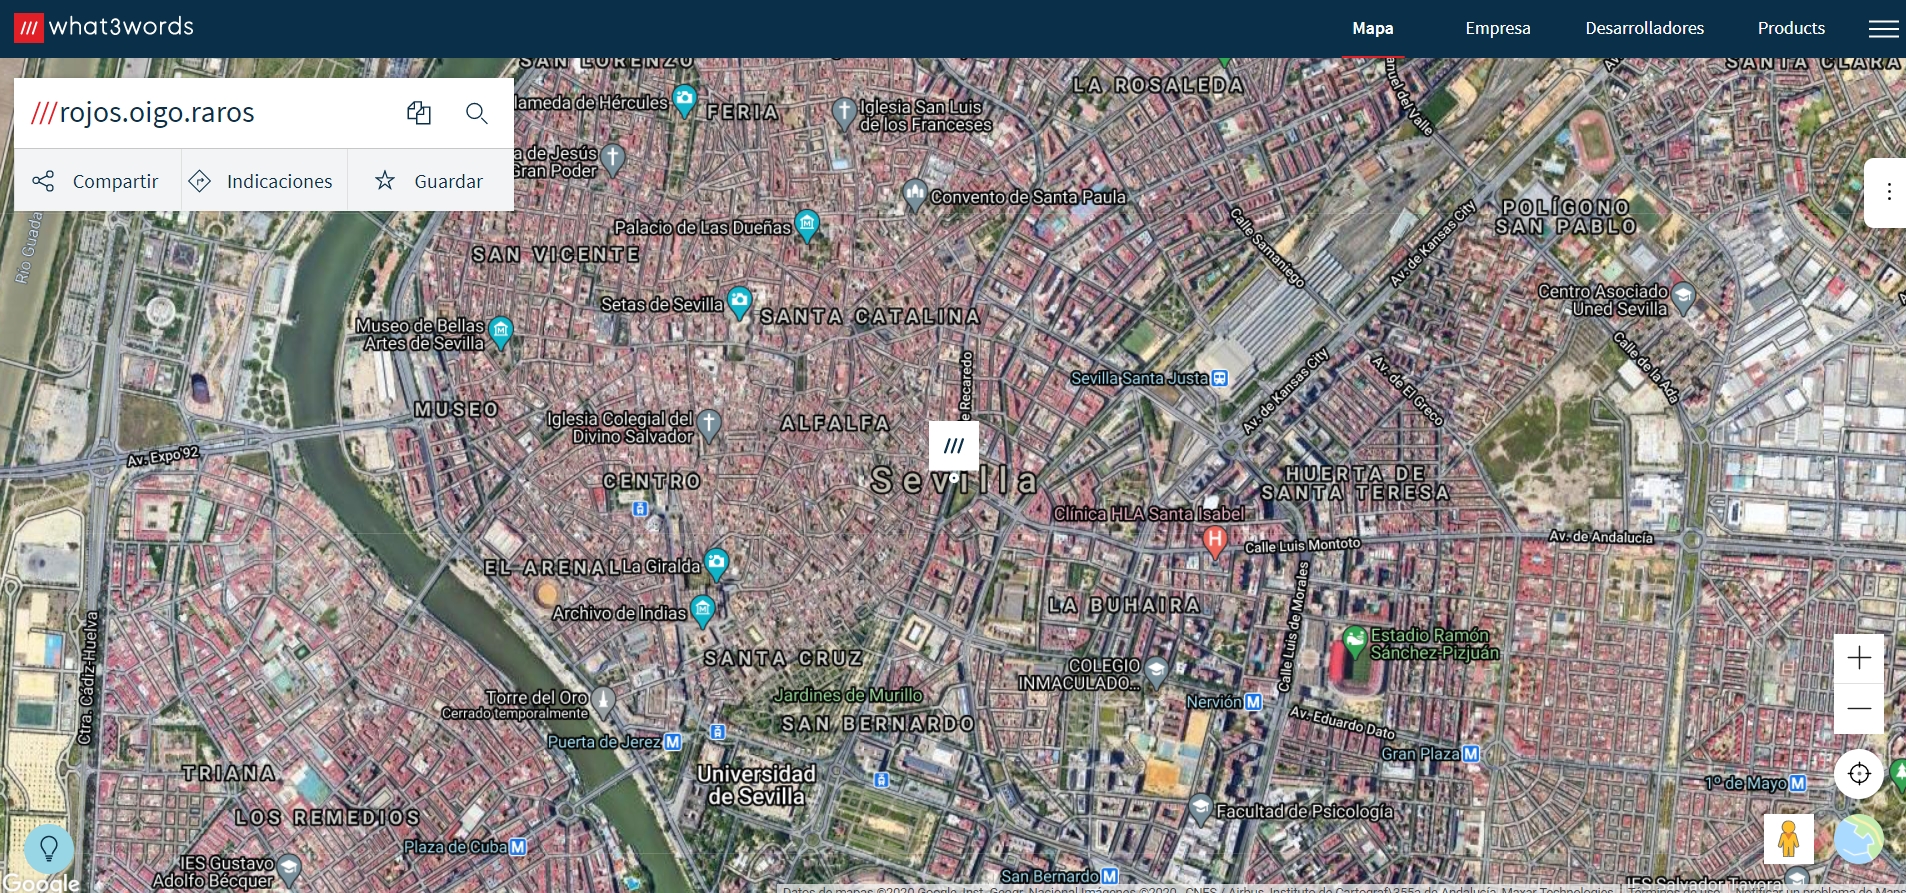This screenshot has height=893, width=1906.
Task: Open the Empresa menu item
Action: point(1497,28)
